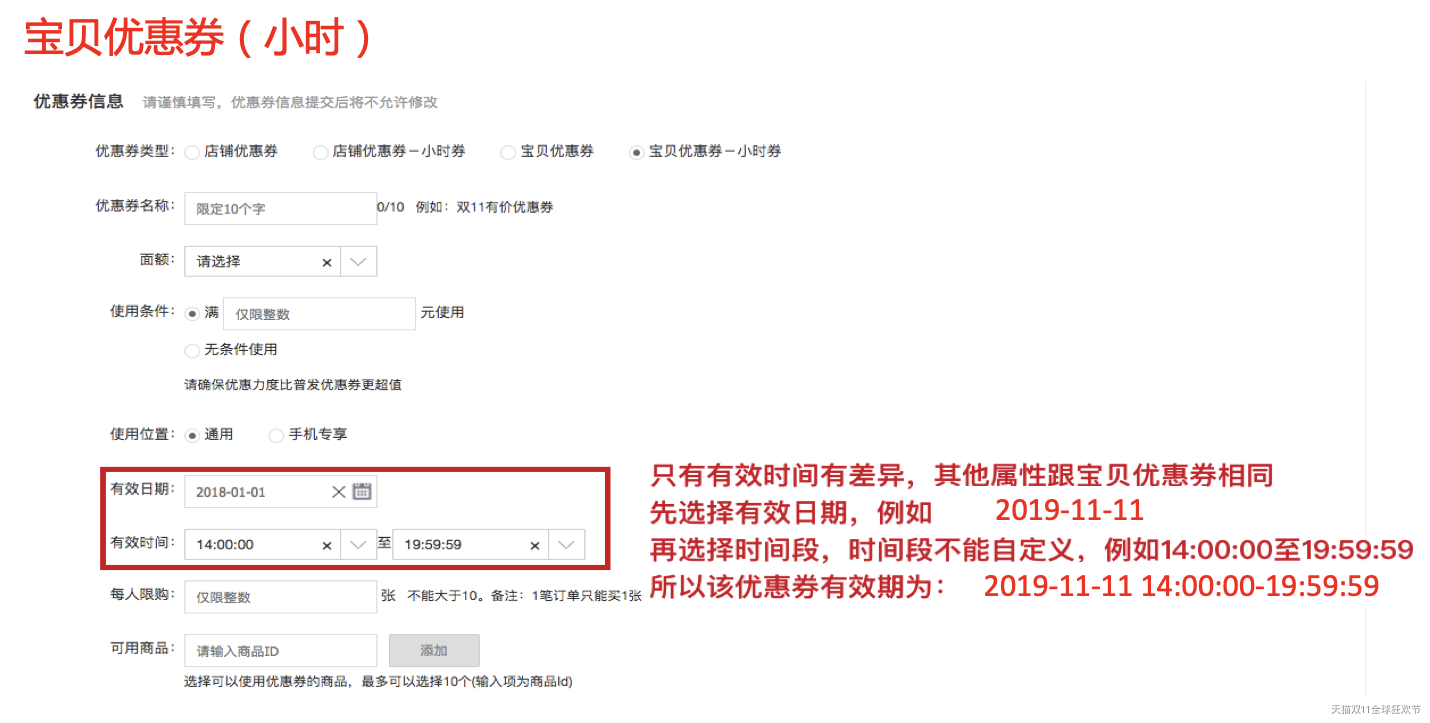Choose 宝贝优惠券 coupon type
The width and height of the screenshot is (1430, 723).
(x=508, y=152)
